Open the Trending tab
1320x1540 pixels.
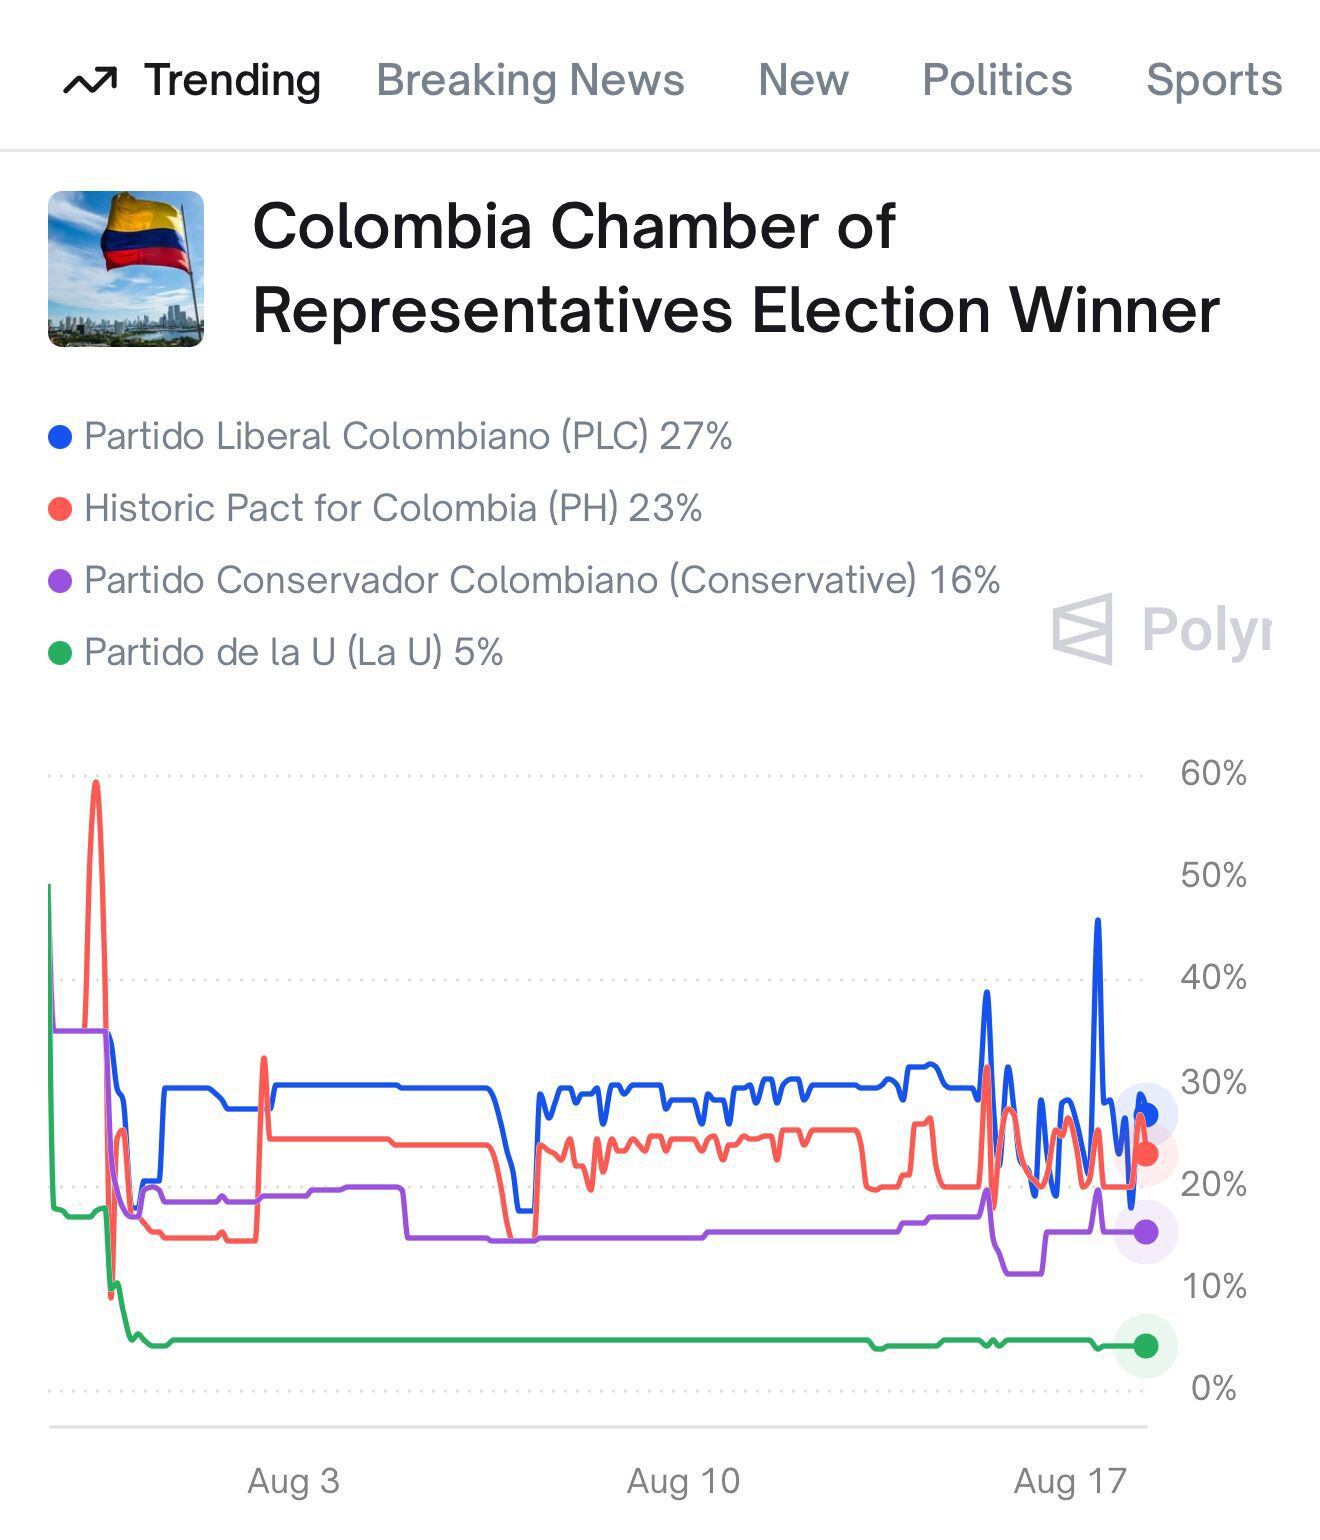[x=232, y=80]
